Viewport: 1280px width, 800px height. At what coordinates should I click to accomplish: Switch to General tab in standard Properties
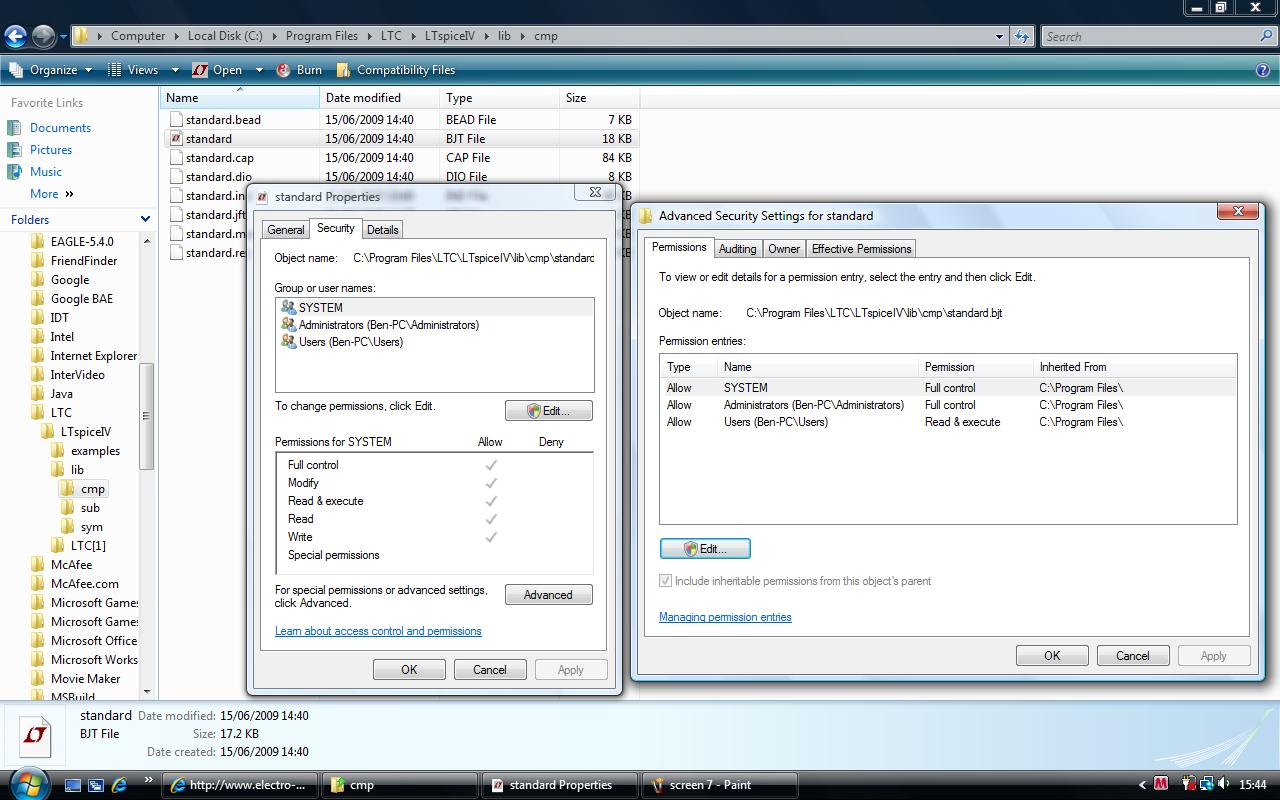point(285,230)
